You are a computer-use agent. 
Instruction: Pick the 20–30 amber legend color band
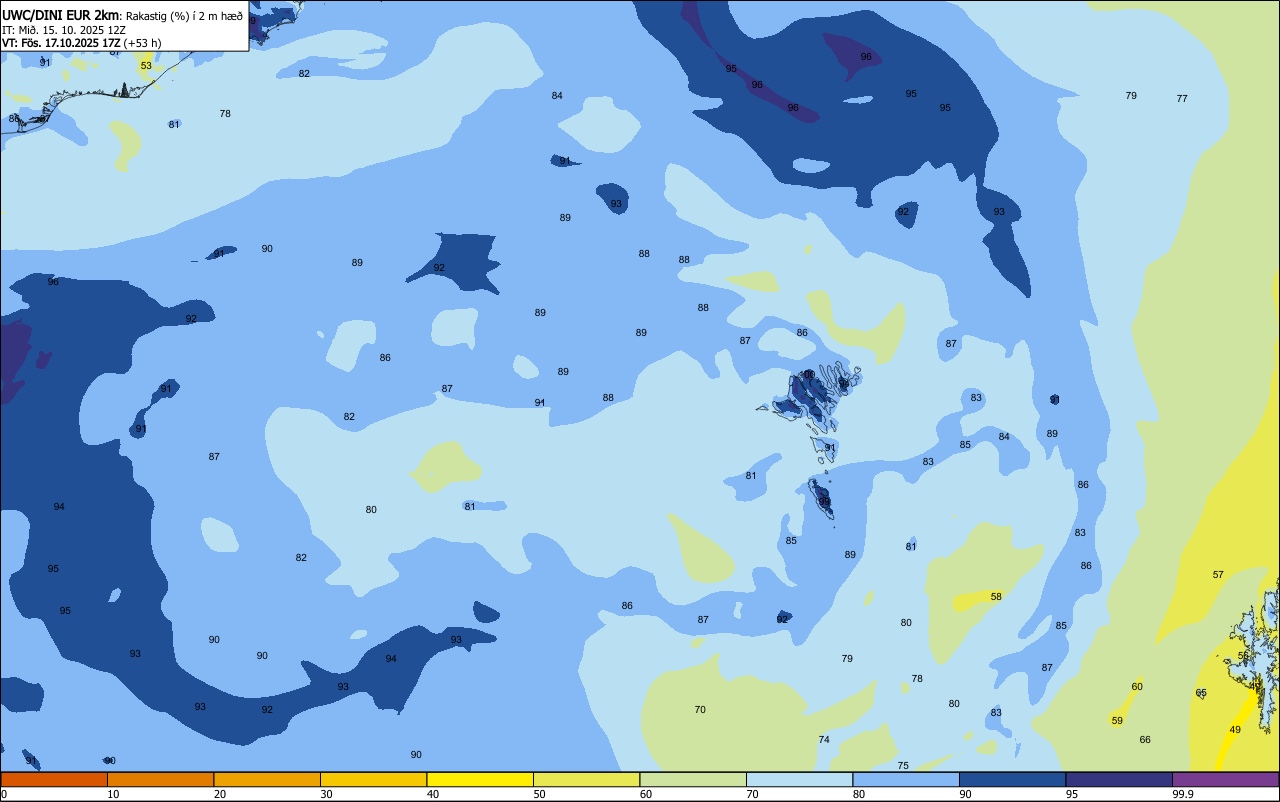point(267,779)
